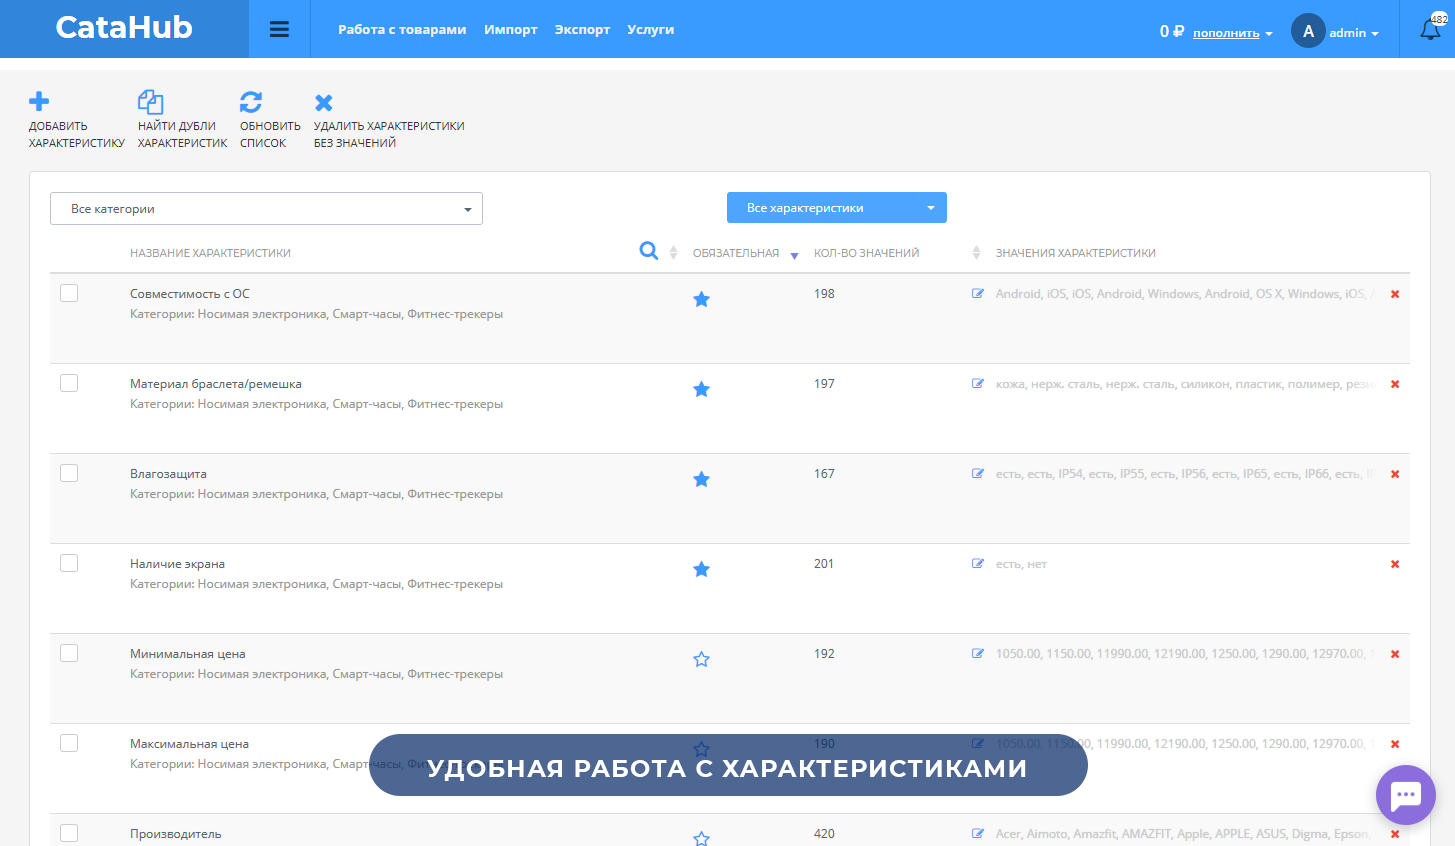Screen dimensions: 1455x846
Task: Click the Добавить характеристику label
Action: point(77,134)
